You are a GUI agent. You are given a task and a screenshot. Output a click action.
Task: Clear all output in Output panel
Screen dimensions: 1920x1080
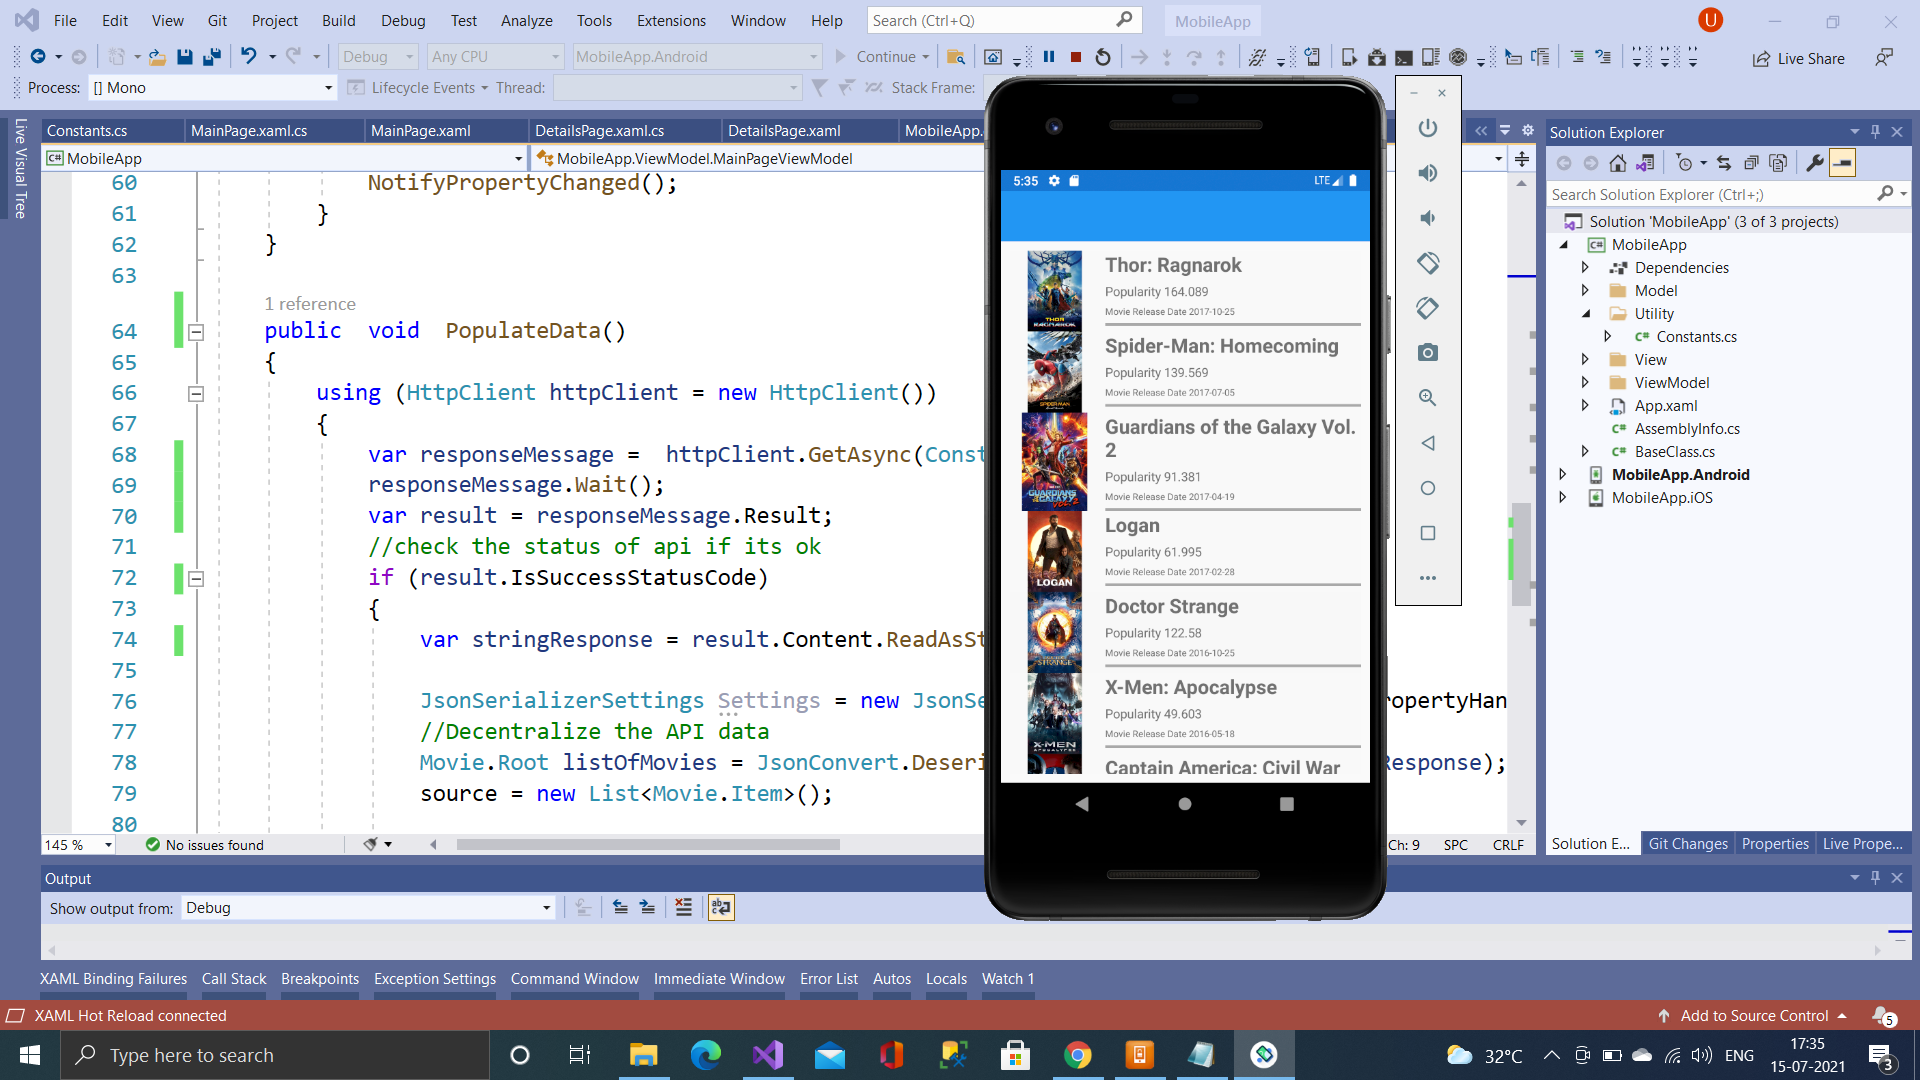(x=684, y=908)
